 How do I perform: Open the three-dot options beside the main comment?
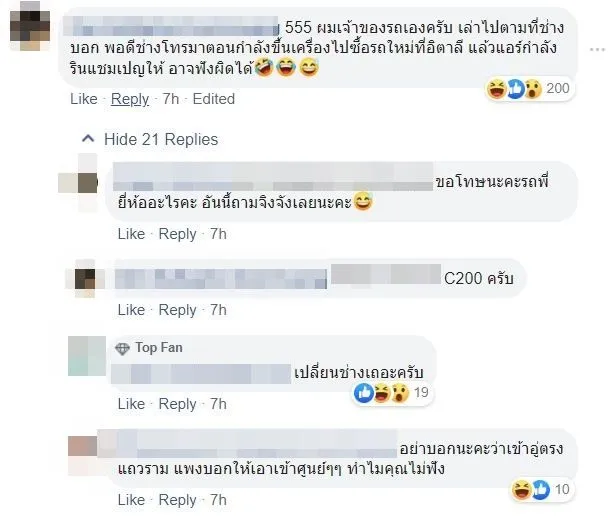[598, 49]
